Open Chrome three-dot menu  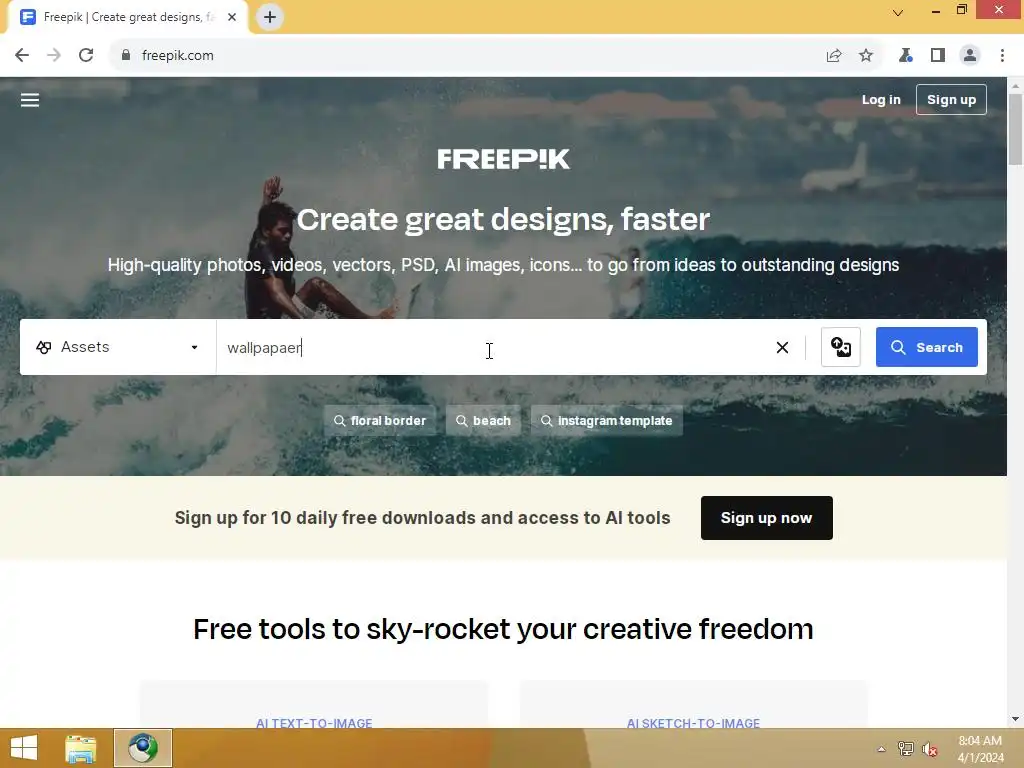coord(1002,56)
